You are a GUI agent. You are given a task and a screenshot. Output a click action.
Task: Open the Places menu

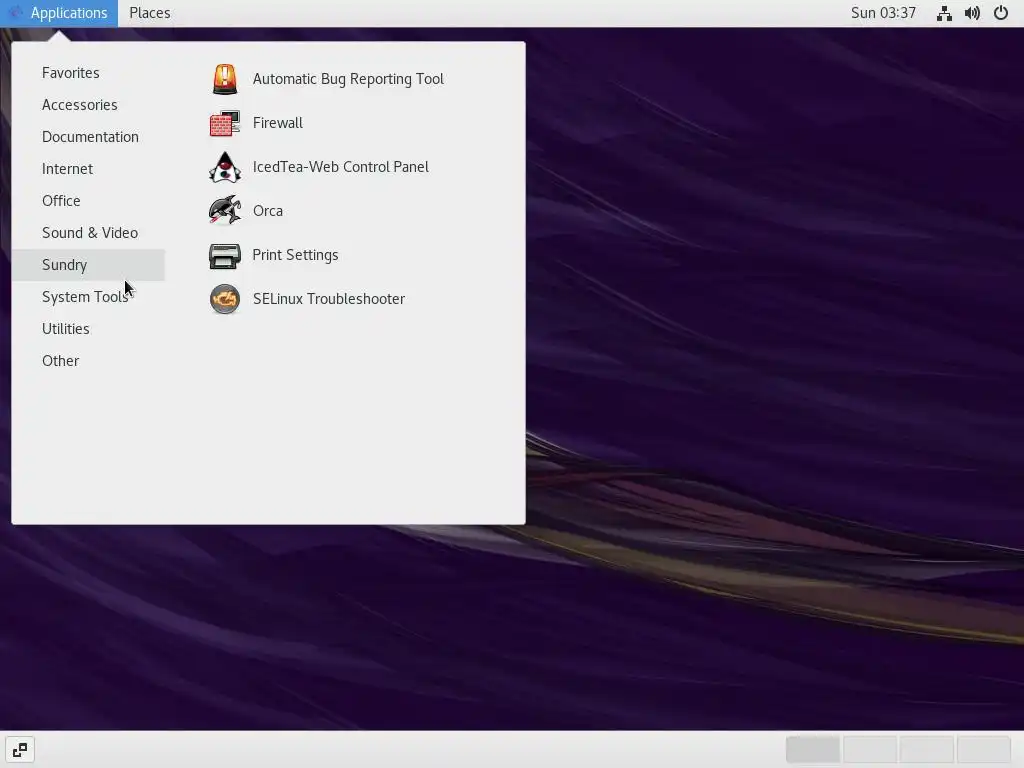click(150, 13)
